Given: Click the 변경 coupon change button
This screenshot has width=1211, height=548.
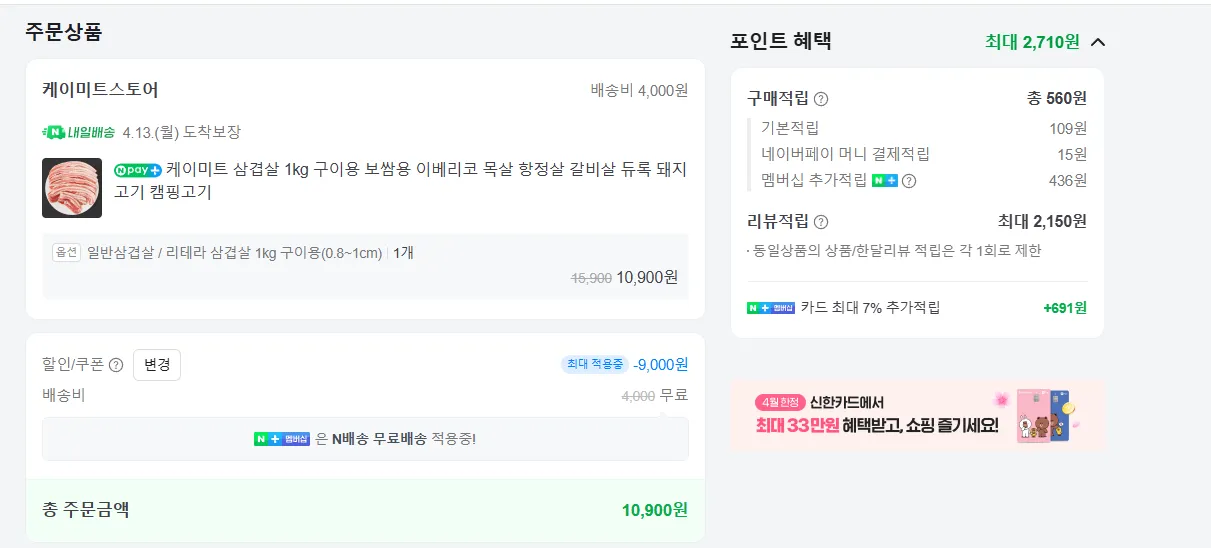Looking at the screenshot, I should [157, 365].
